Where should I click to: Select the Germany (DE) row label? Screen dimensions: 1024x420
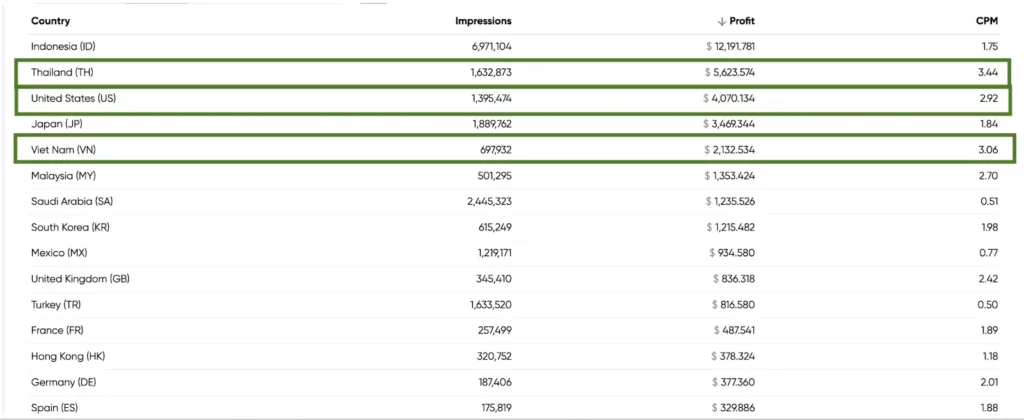coord(63,382)
